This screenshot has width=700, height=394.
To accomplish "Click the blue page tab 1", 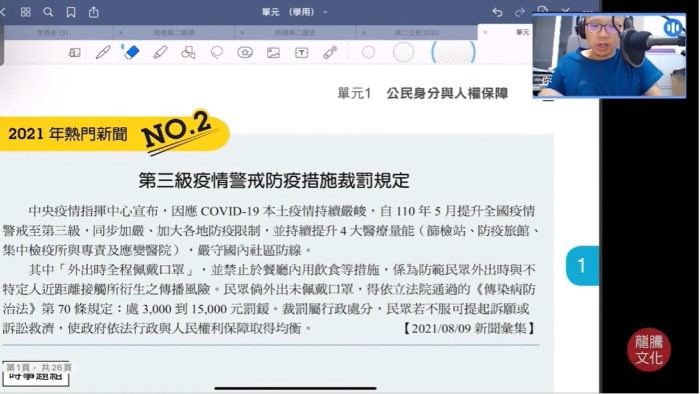I will click(x=582, y=265).
